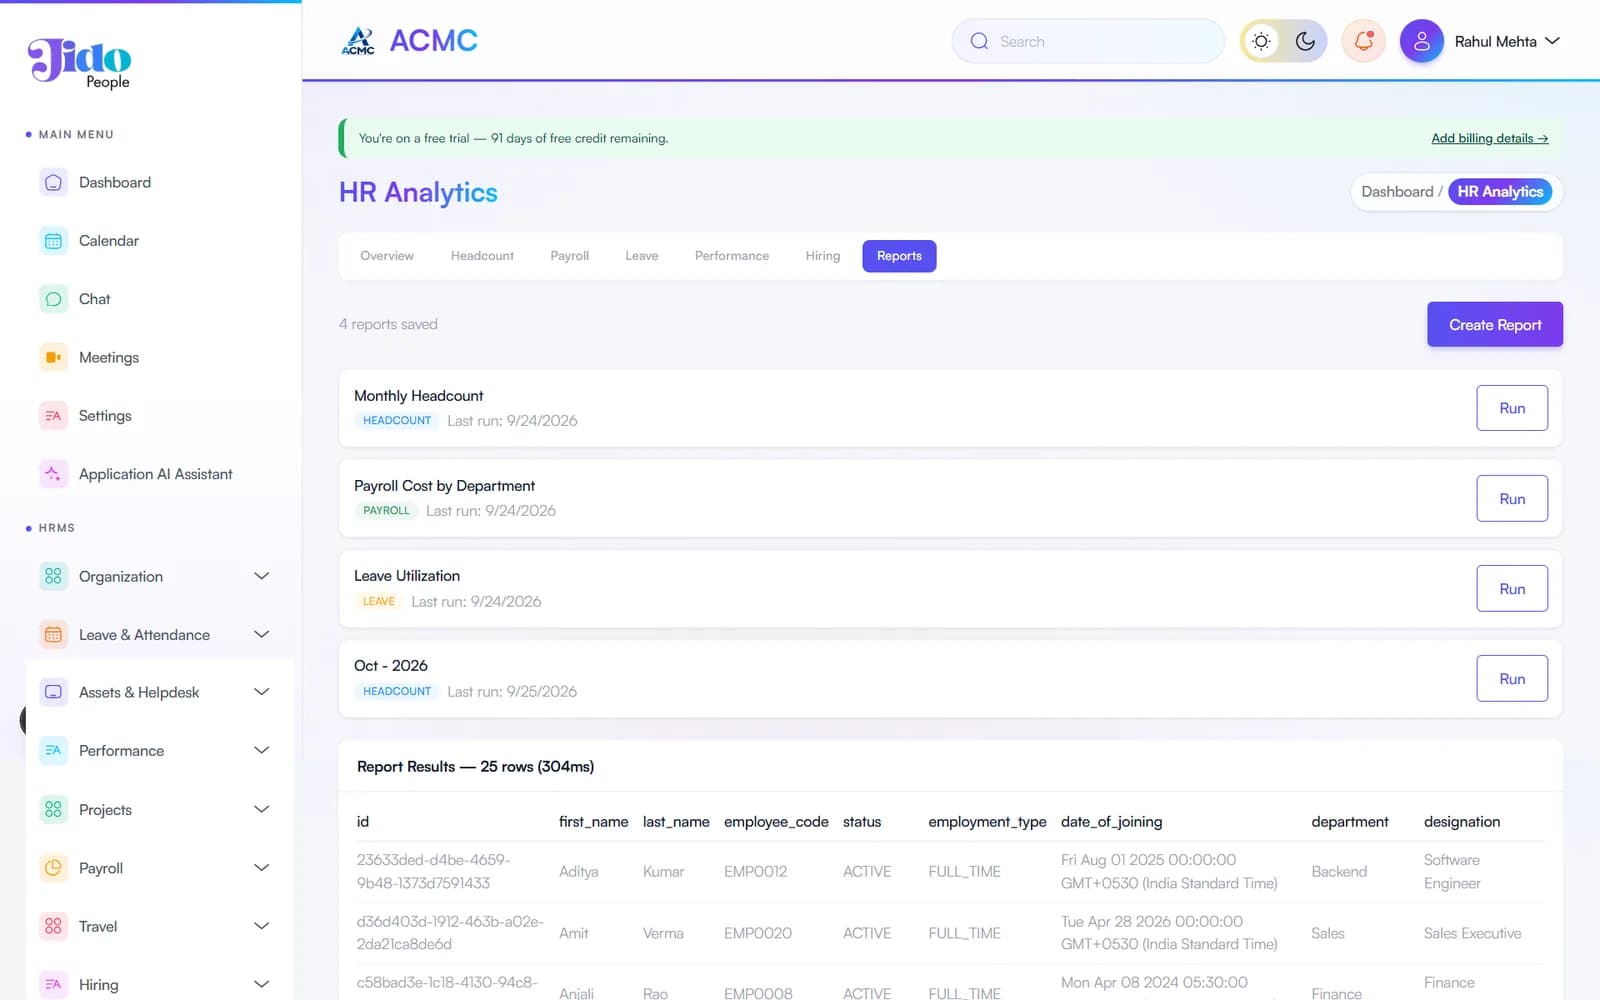This screenshot has width=1600, height=1000.
Task: Click the Travel module icon
Action: [x=53, y=926]
